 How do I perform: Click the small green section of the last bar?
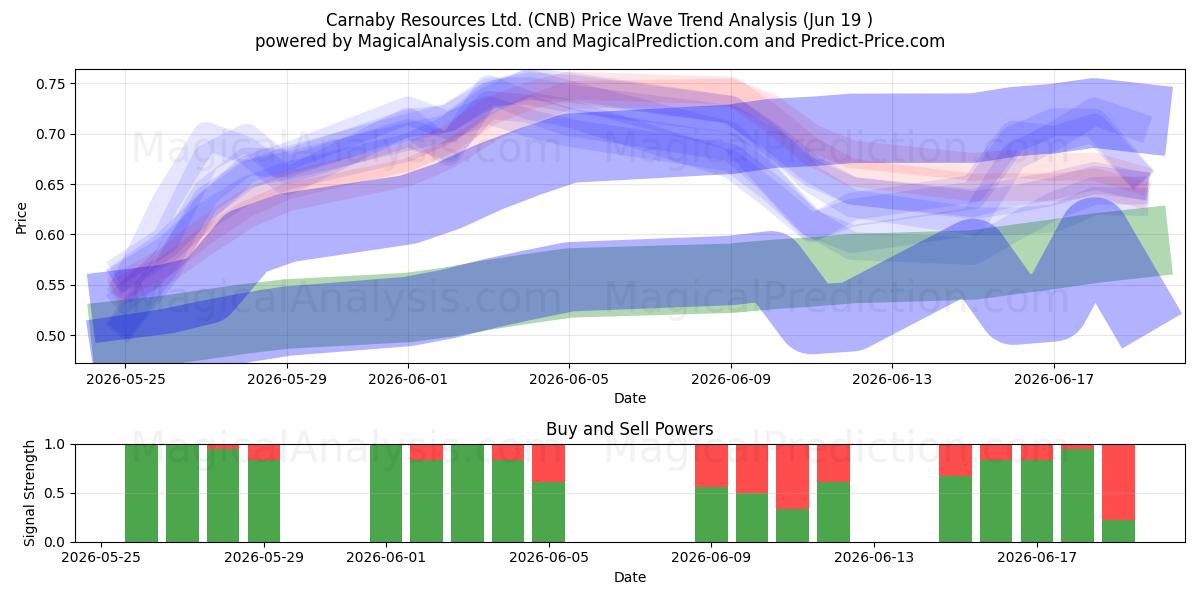[1118, 531]
